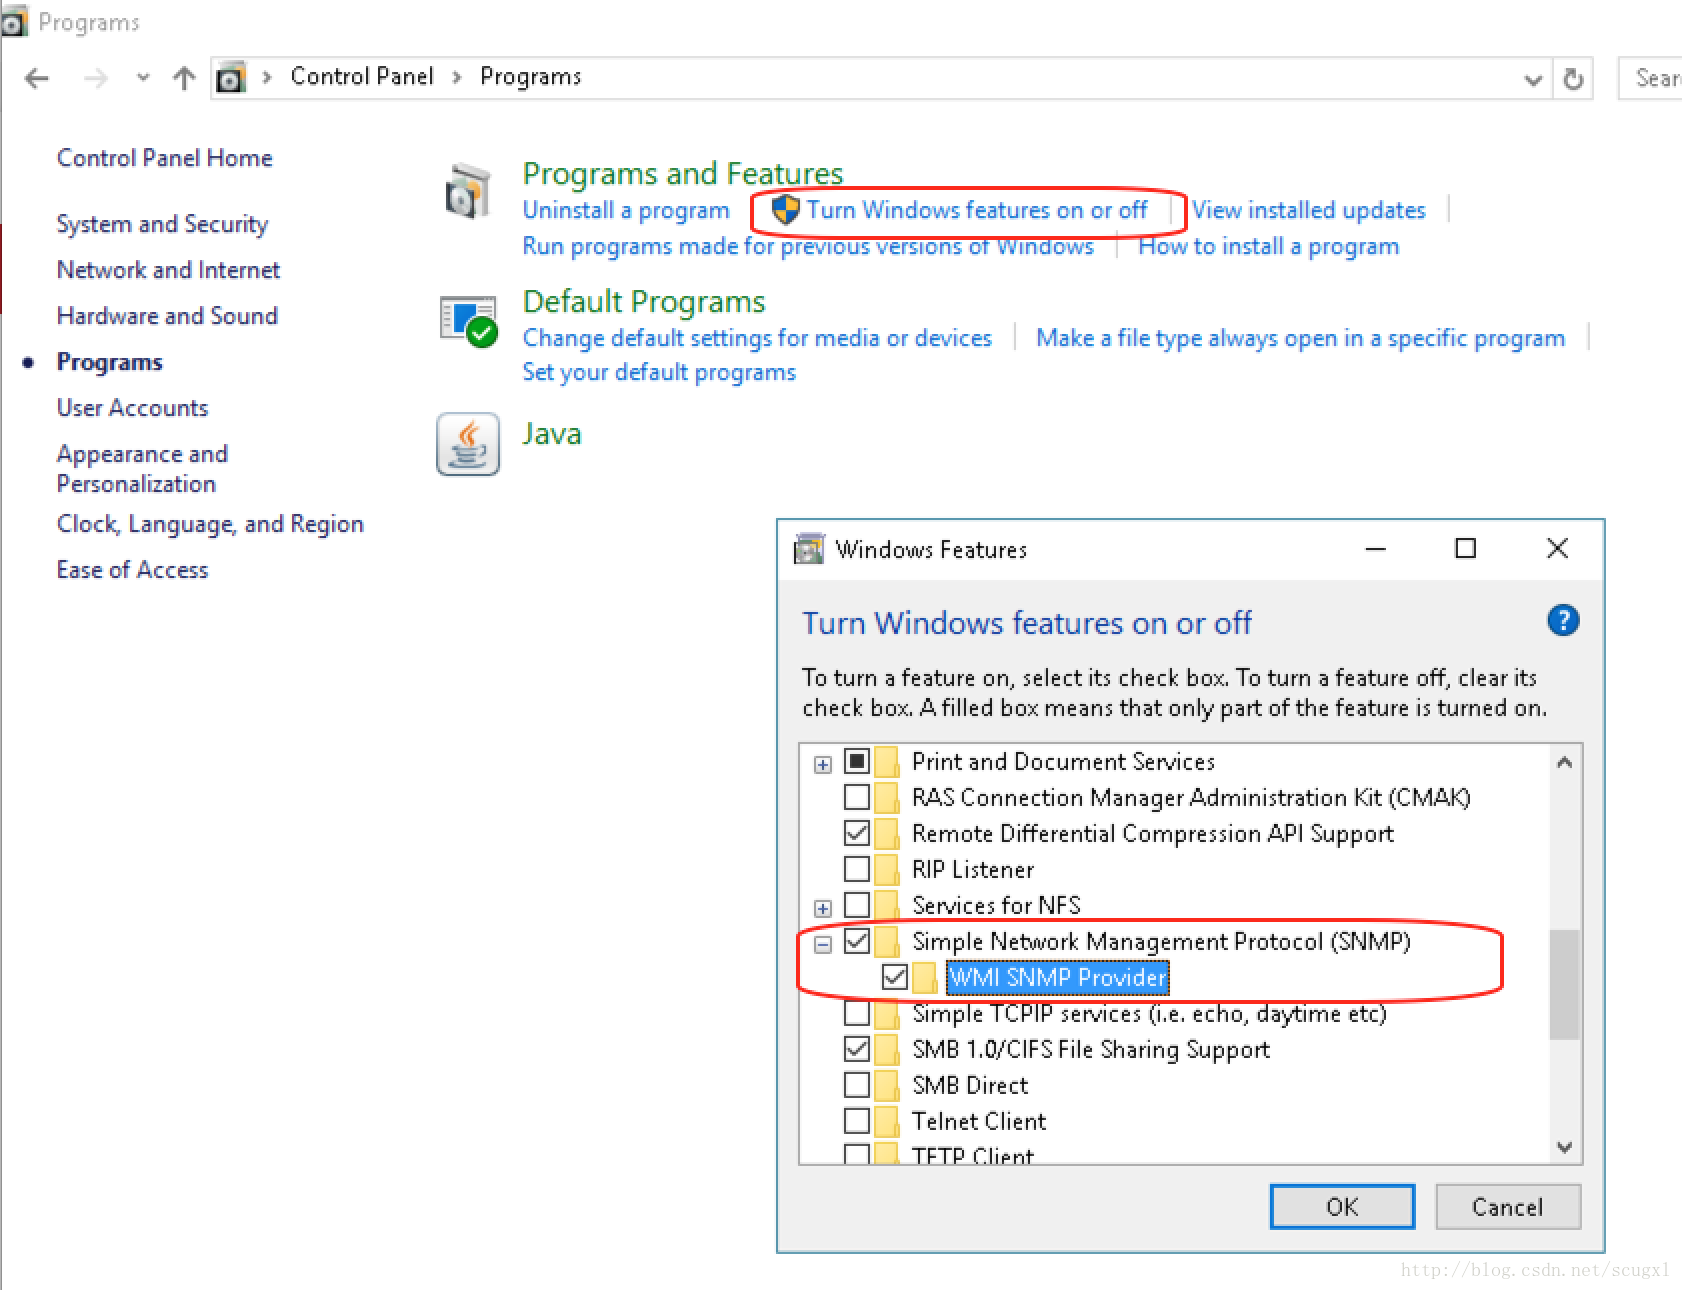Screen dimensions: 1682x1290
Task: Click folder icon for SMB Direct
Action: coord(887,1085)
